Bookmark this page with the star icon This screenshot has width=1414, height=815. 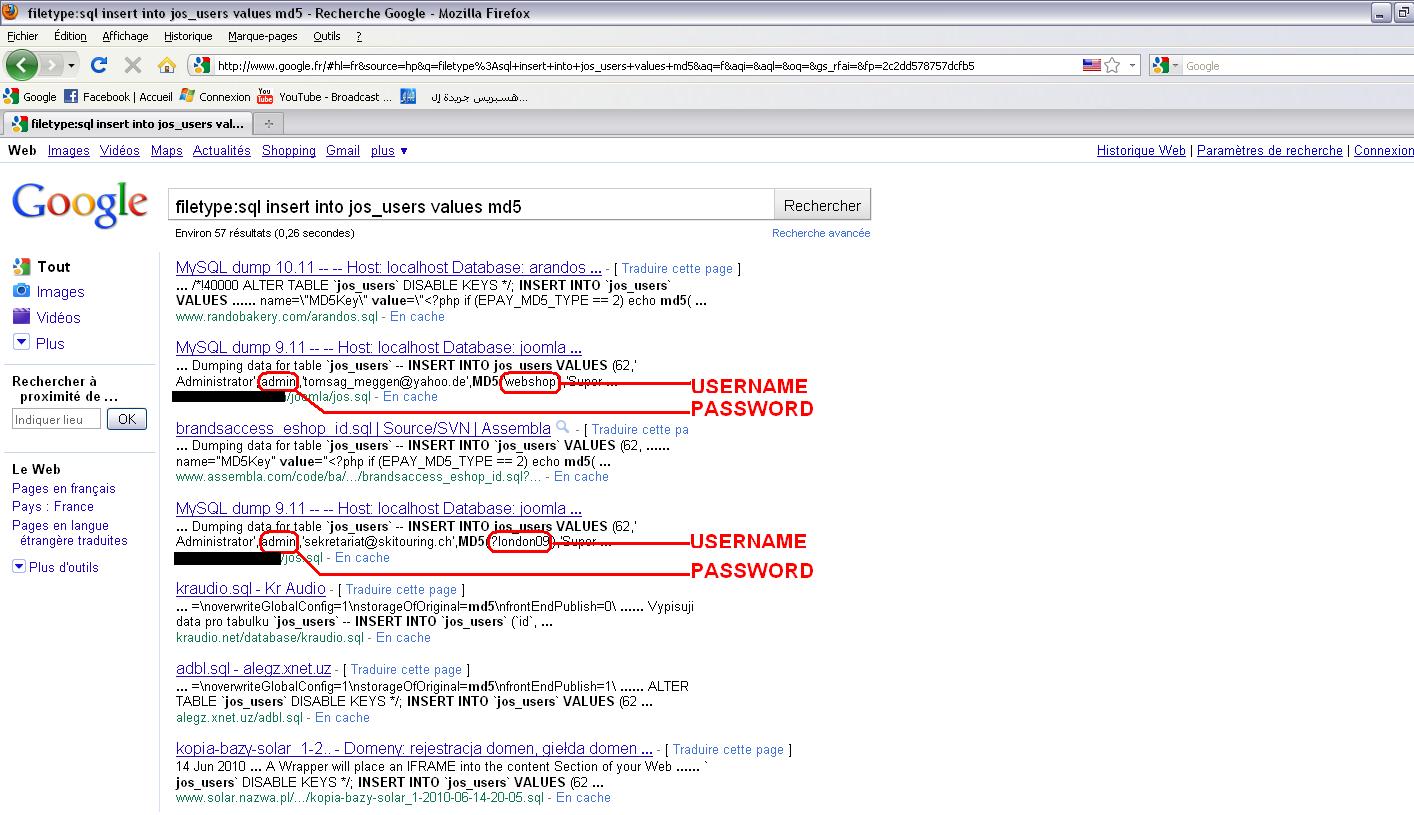point(1110,65)
